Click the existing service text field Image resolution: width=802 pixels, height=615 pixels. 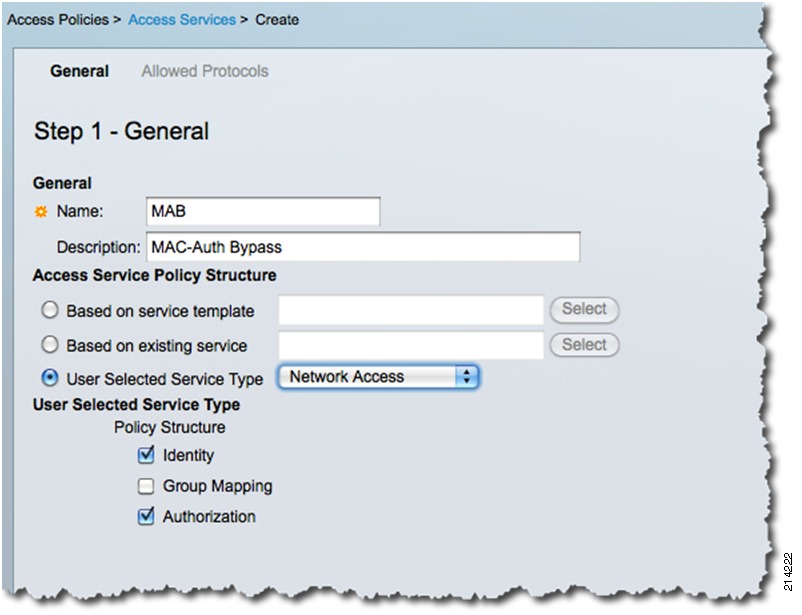411,345
